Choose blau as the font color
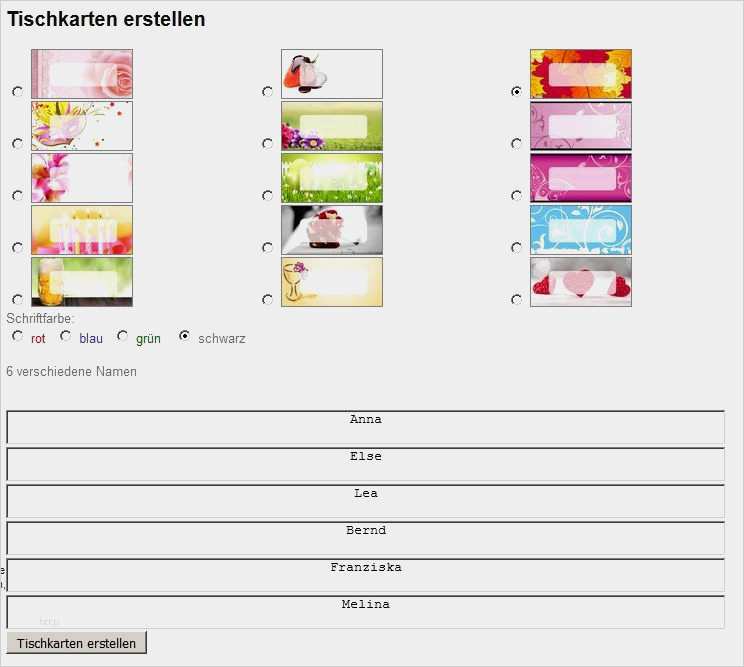The width and height of the screenshot is (744, 667). pos(66,337)
